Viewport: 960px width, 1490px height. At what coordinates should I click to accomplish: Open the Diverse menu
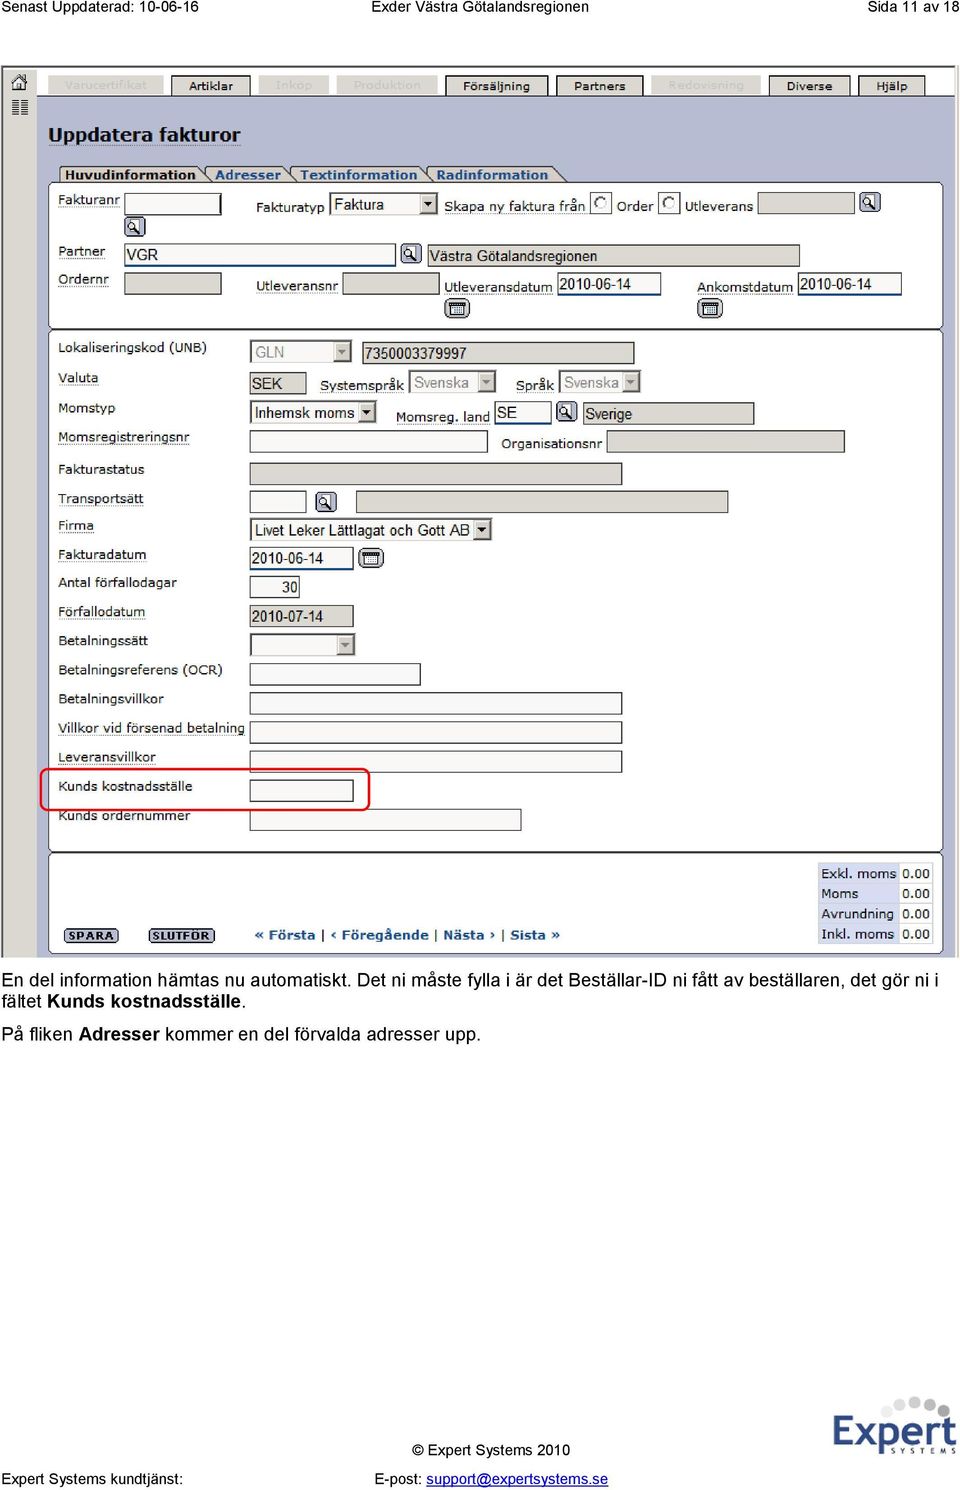809,86
